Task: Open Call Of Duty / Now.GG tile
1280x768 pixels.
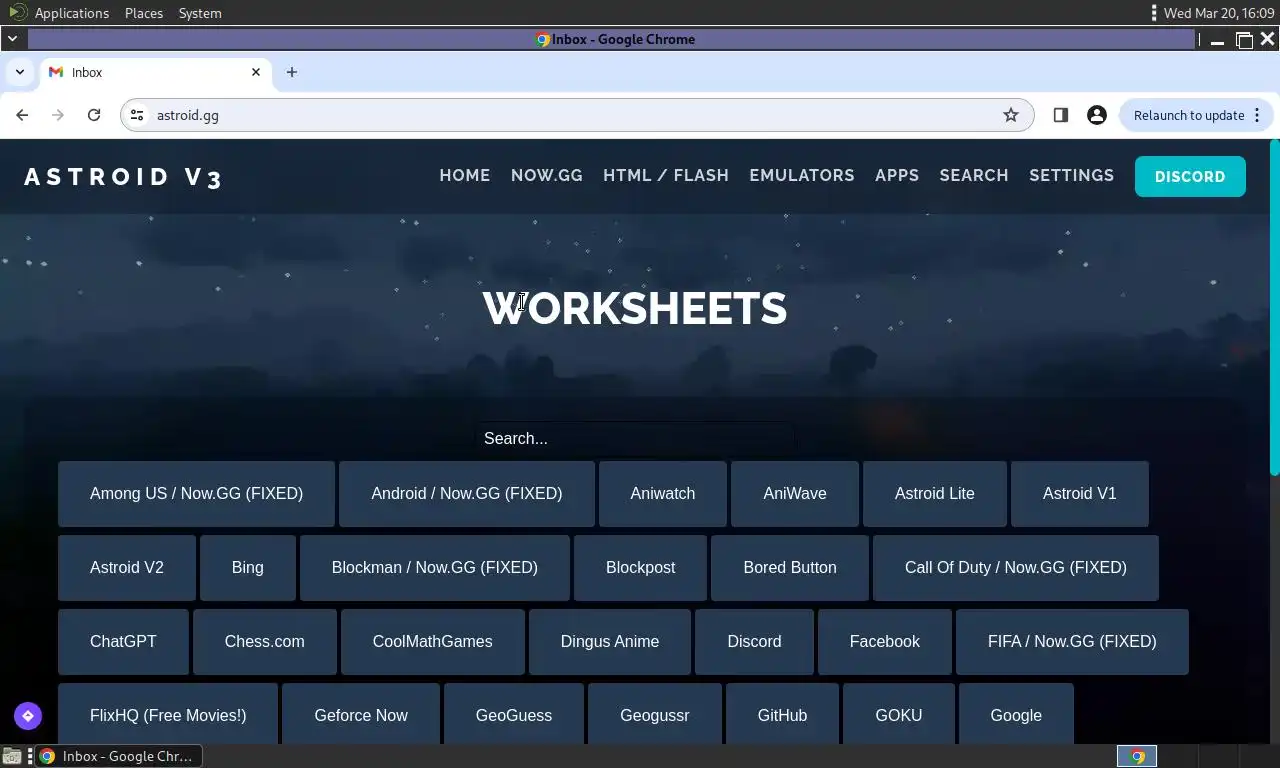Action: (x=1016, y=567)
